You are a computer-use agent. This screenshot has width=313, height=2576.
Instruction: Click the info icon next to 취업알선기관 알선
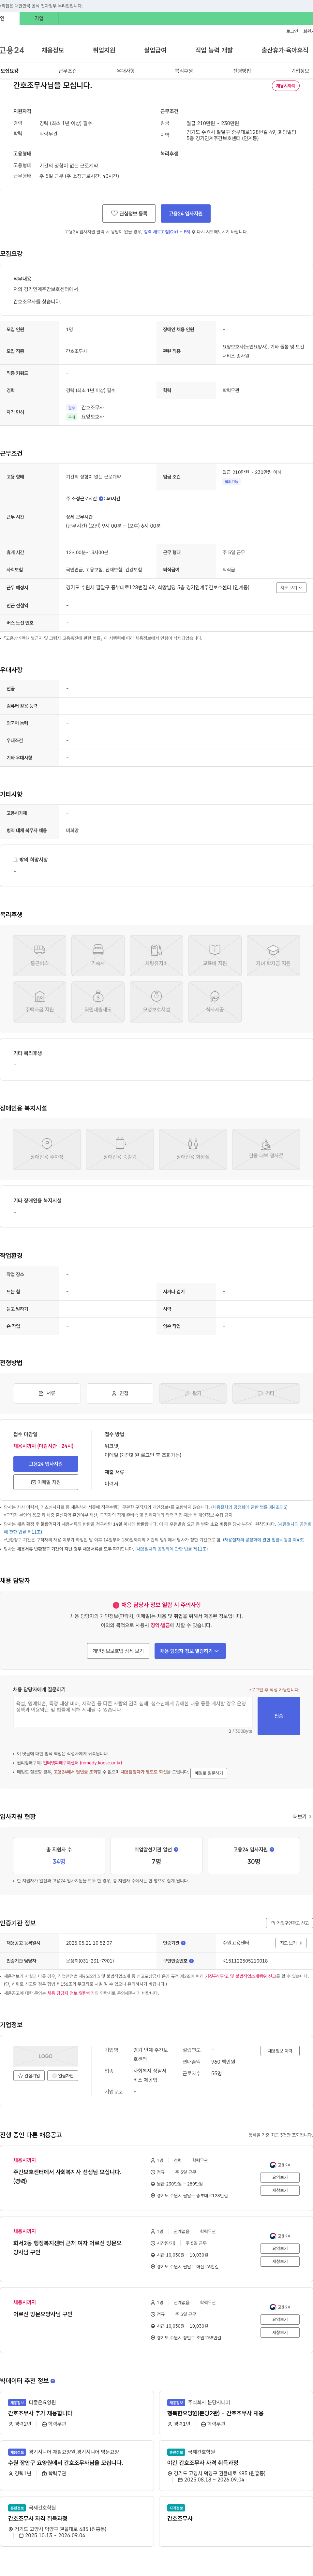(x=176, y=1849)
